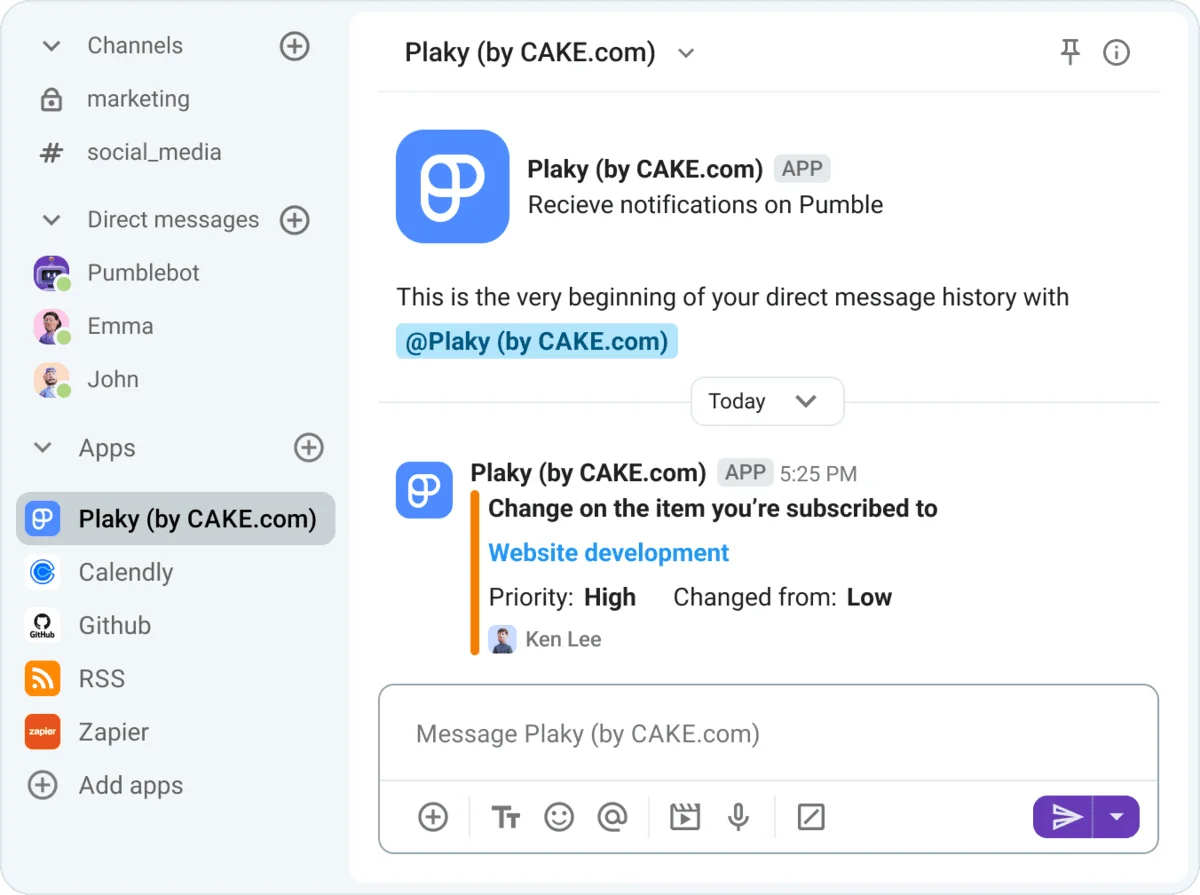This screenshot has height=895, width=1200.
Task: Open the attachment plus icon in composer
Action: pyautogui.click(x=433, y=817)
